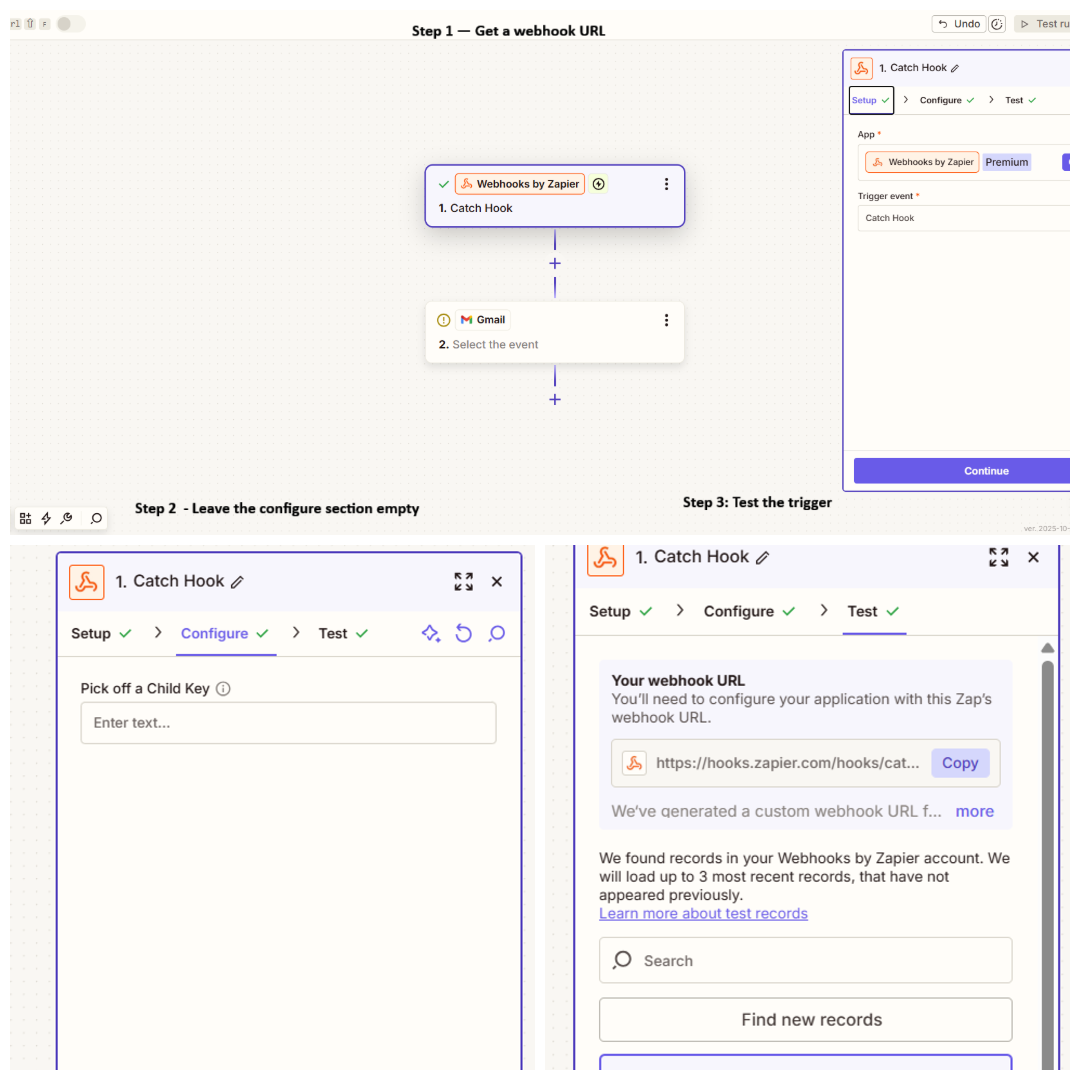Click the circled plus icon on the Catch Hook card
Image resolution: width=1080 pixels, height=1080 pixels.
point(599,184)
